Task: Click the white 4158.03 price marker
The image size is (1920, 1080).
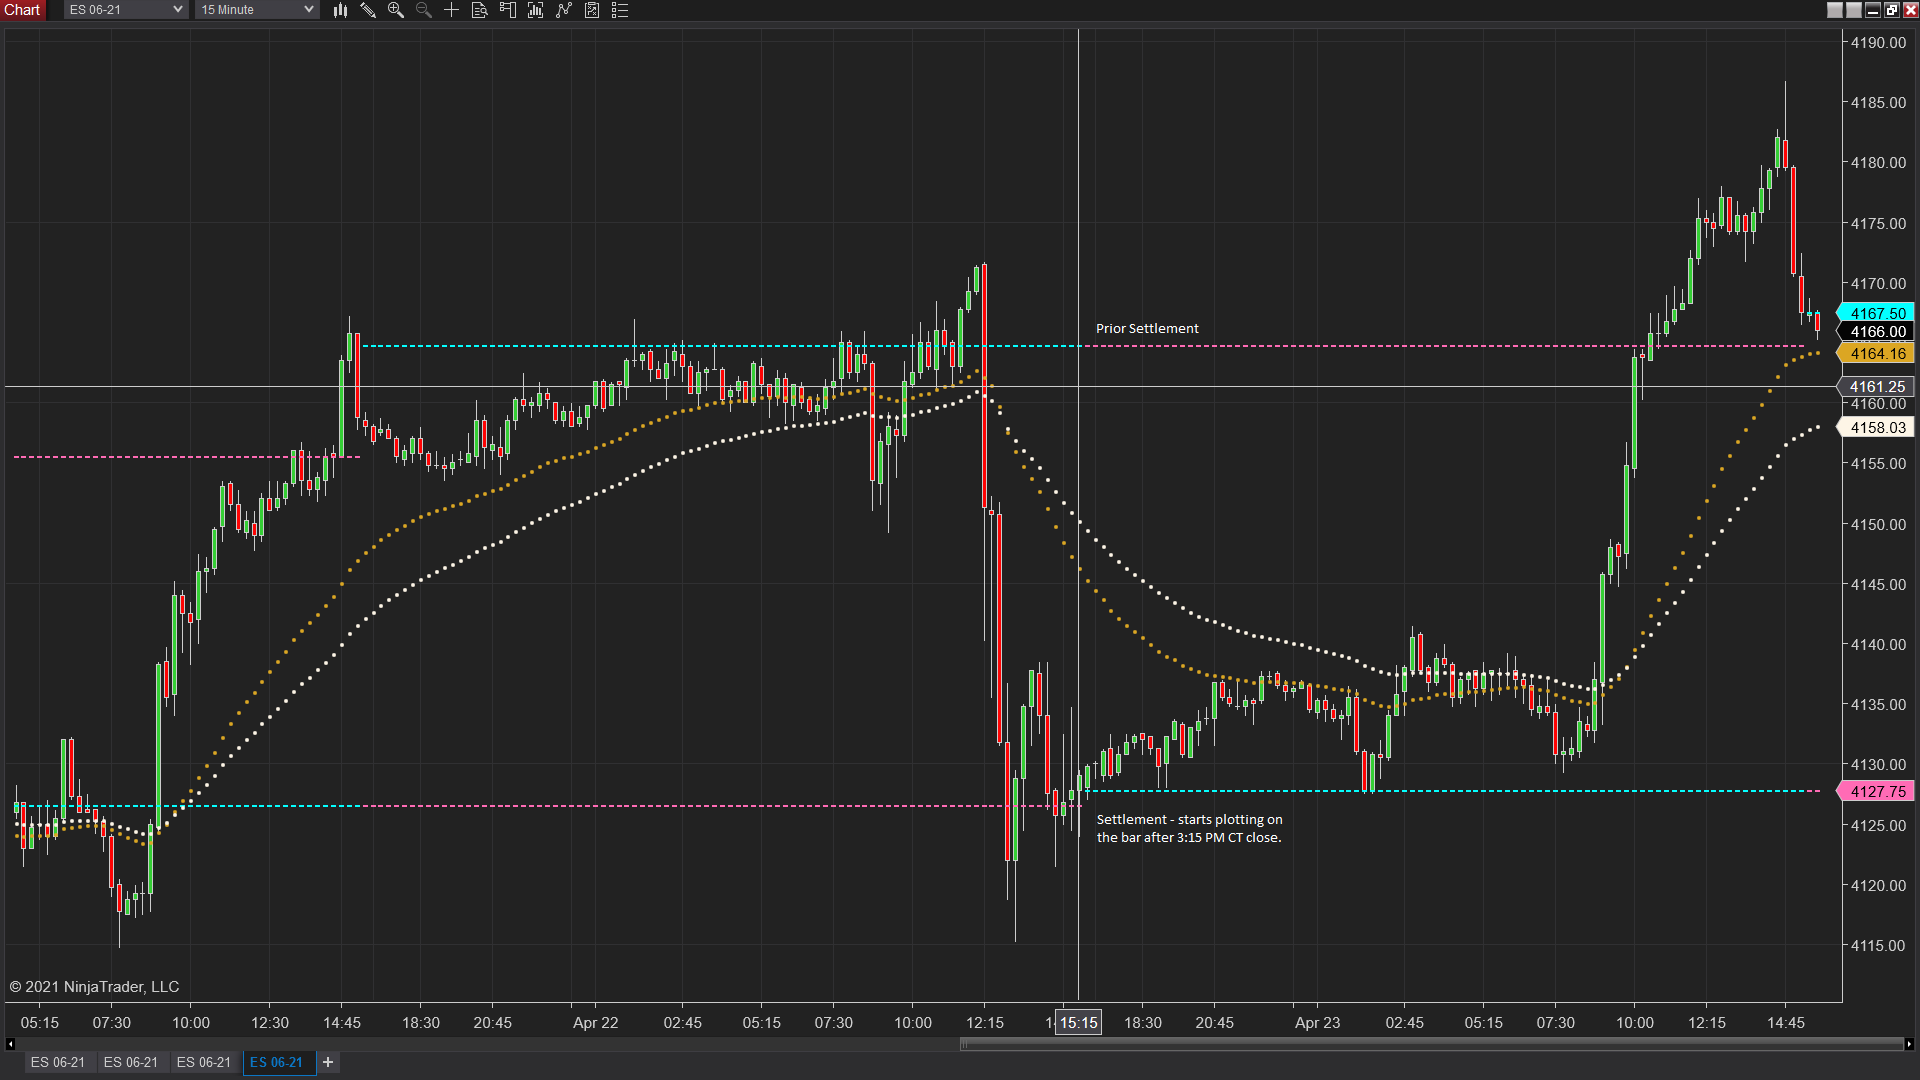Action: (x=1877, y=427)
